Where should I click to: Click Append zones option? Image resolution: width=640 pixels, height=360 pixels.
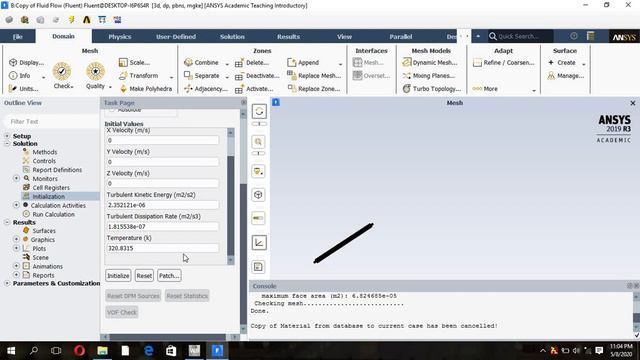point(303,62)
